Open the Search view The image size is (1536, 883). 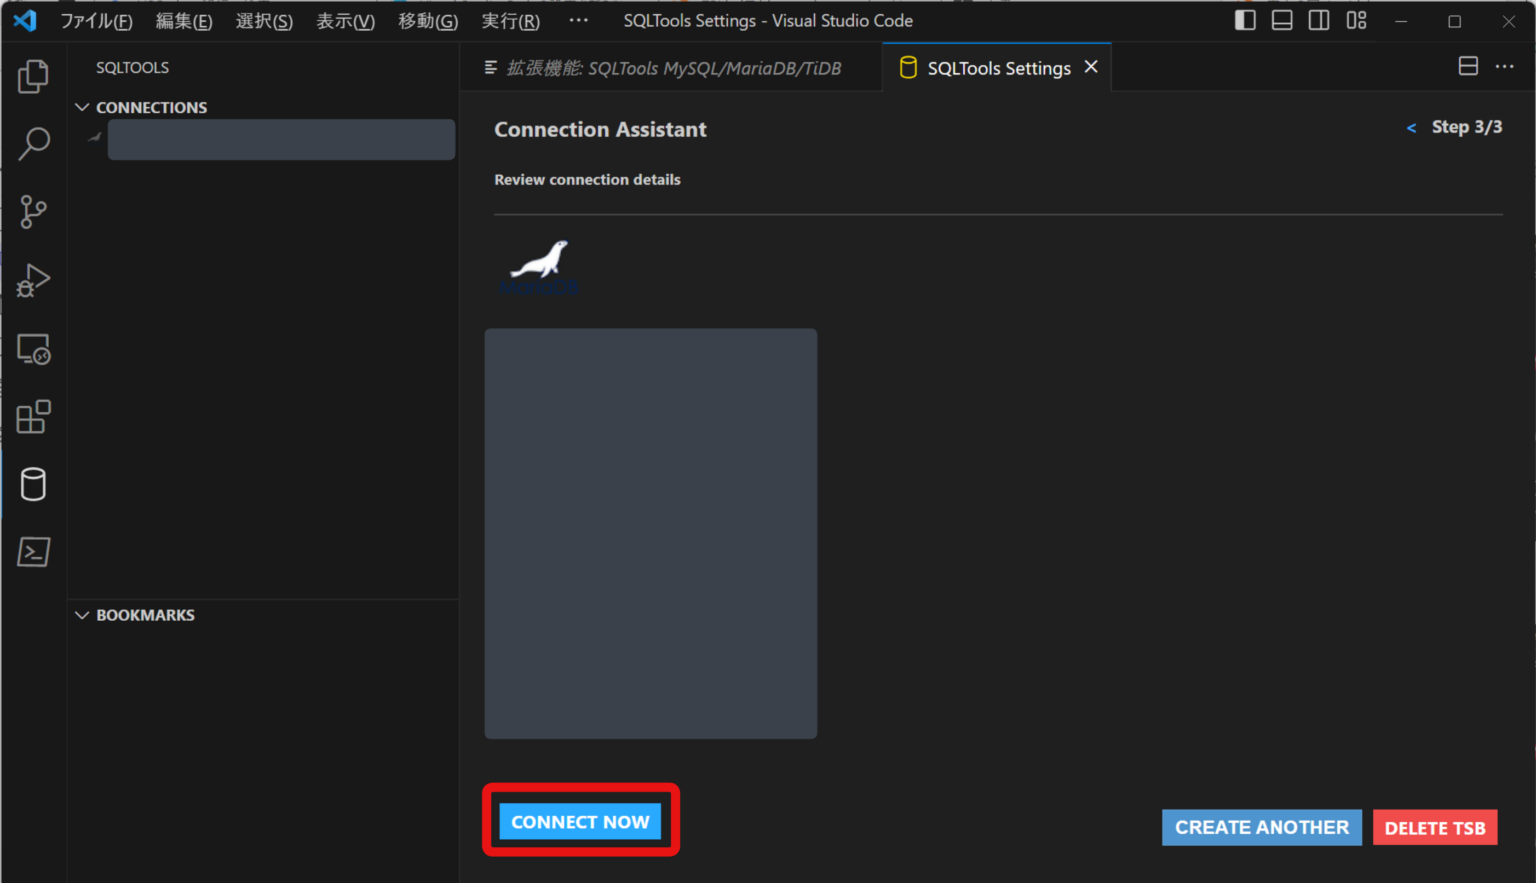33,144
